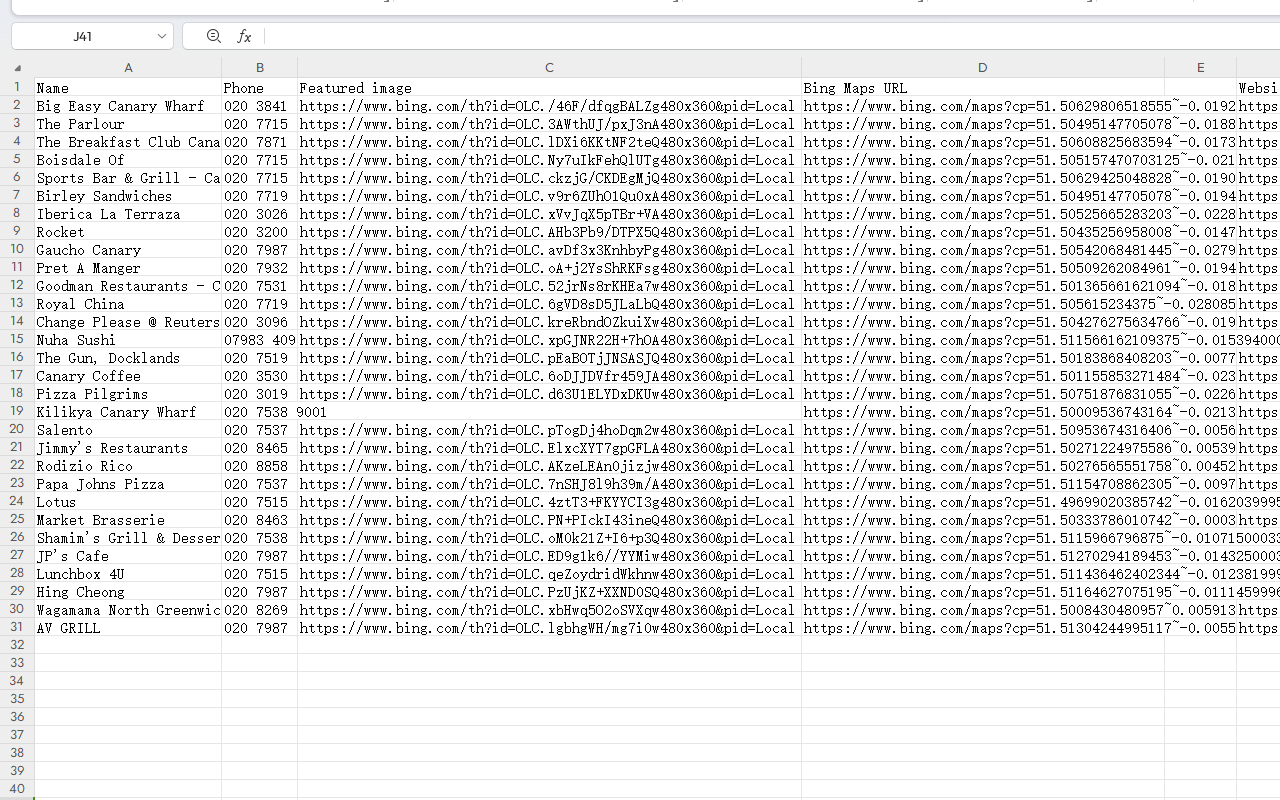1280x800 pixels.
Task: Click phone cell "020 7871" in Breakfast Club row
Action: click(x=260, y=142)
